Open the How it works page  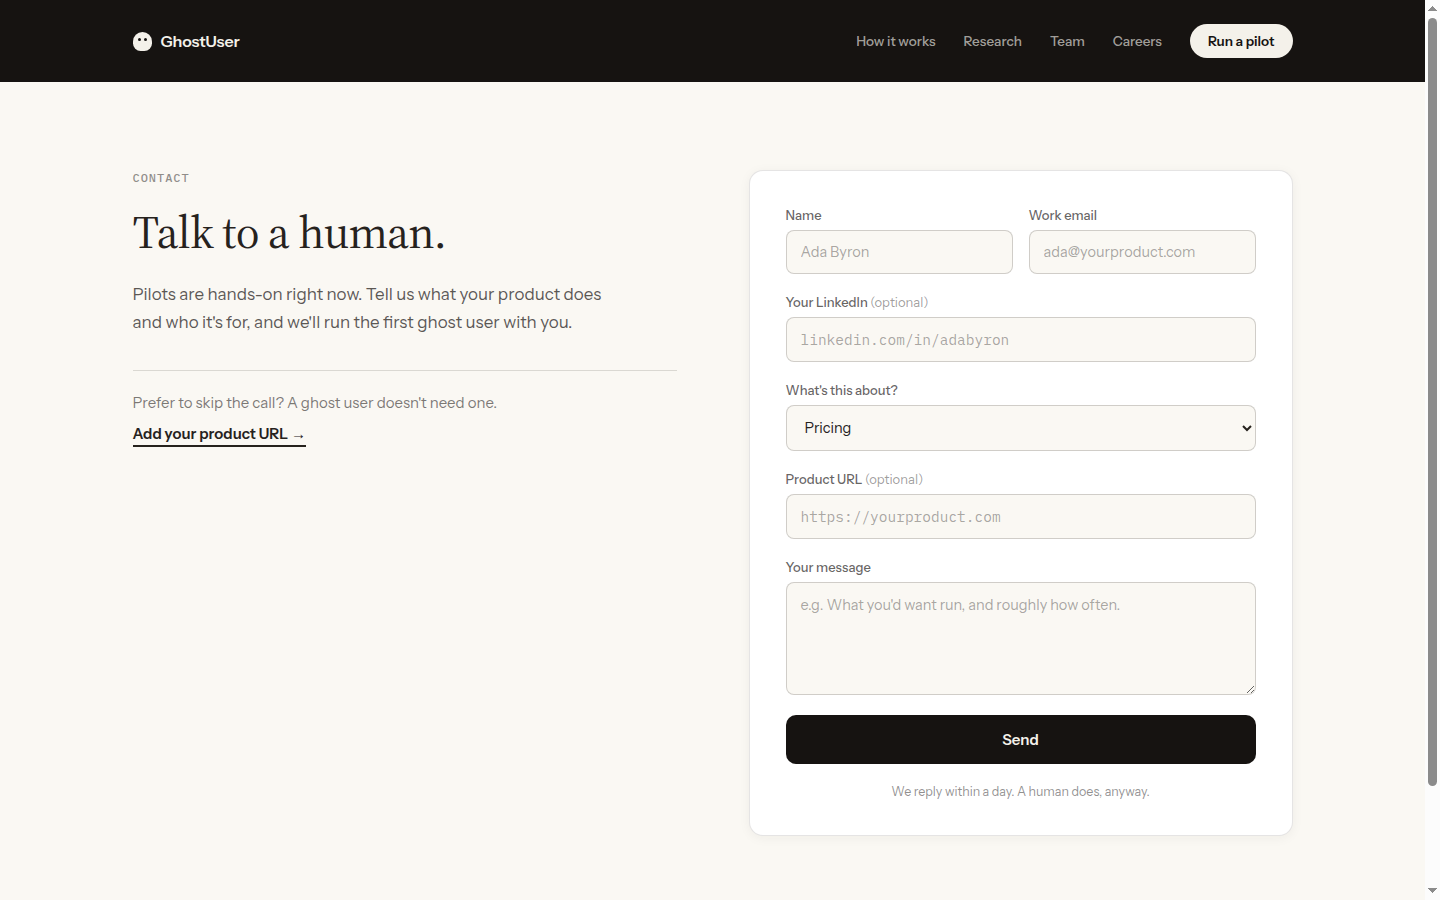click(895, 41)
